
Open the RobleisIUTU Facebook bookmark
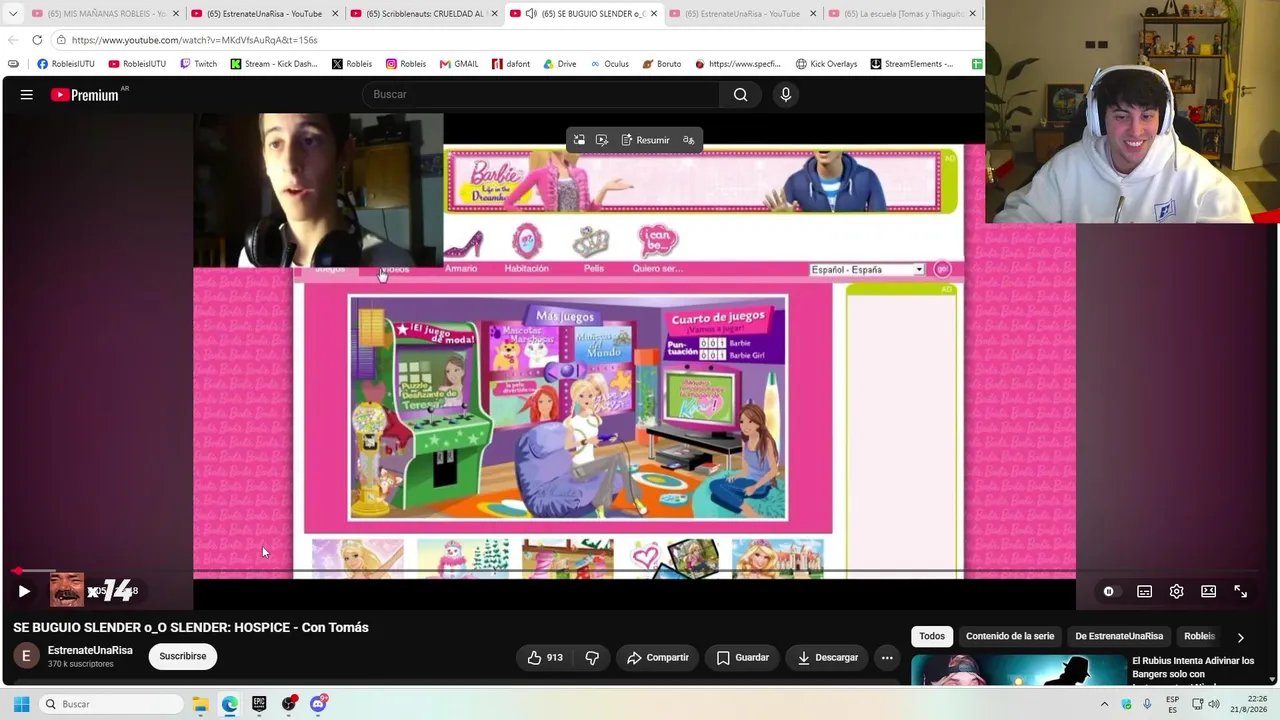pyautogui.click(x=66, y=64)
